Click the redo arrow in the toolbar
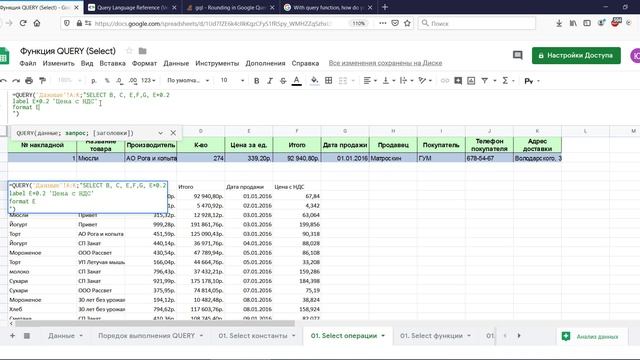Image resolution: width=640 pixels, height=360 pixels. (16, 81)
